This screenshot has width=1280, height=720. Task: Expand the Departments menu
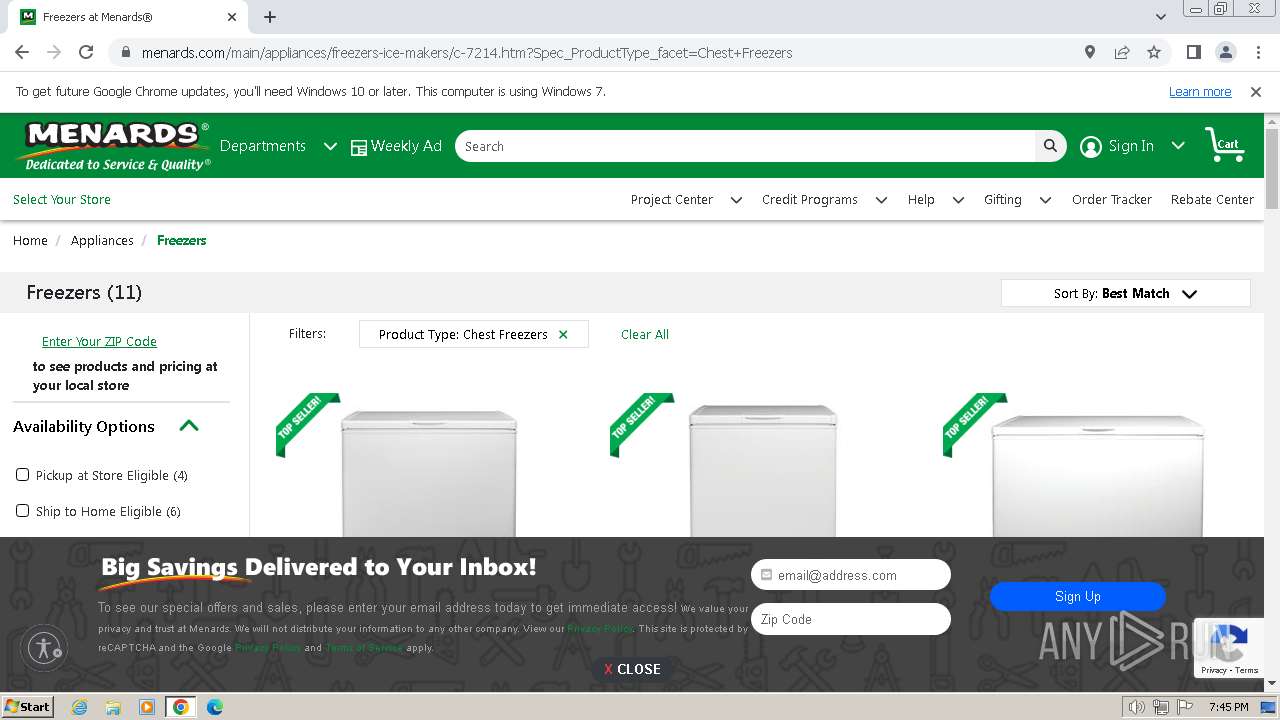278,146
